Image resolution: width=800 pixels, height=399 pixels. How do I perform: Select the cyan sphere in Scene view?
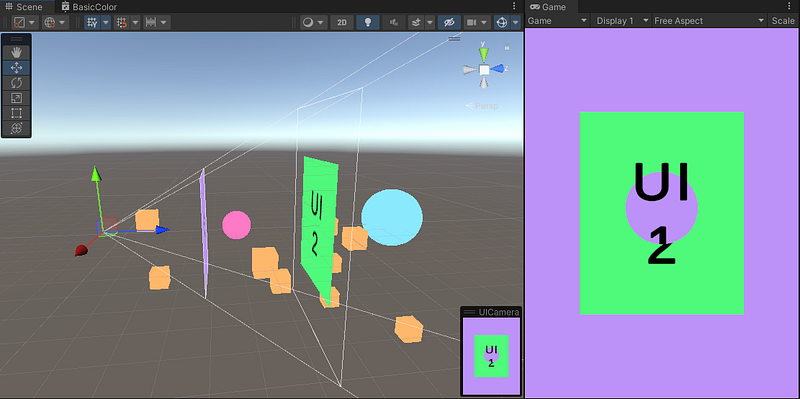click(x=392, y=217)
